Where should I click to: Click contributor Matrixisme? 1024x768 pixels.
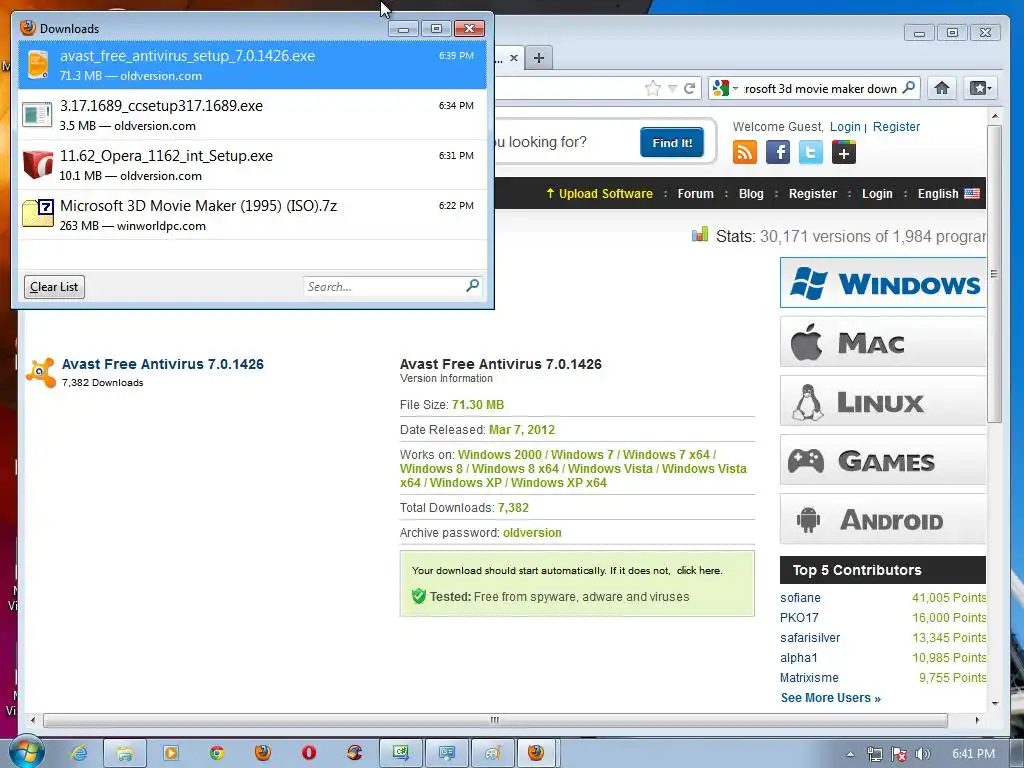809,678
